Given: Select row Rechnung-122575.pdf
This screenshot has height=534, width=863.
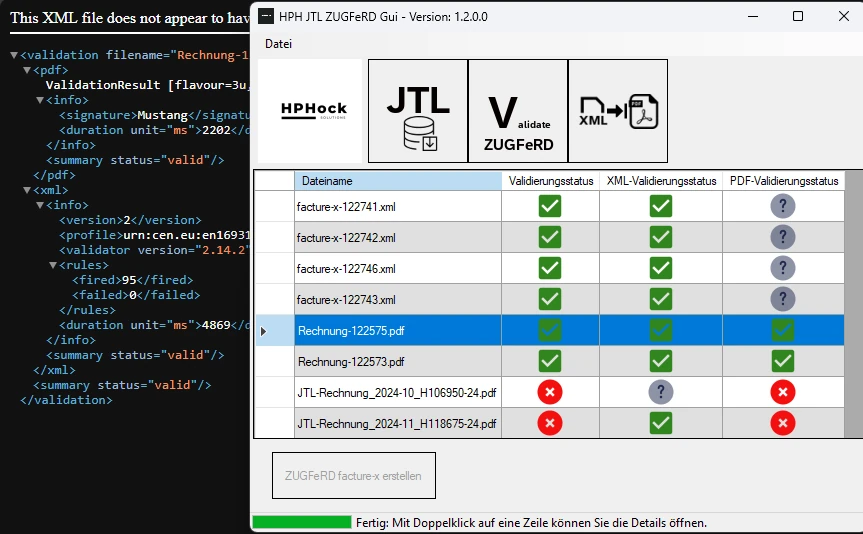Looking at the screenshot, I should 550,330.
